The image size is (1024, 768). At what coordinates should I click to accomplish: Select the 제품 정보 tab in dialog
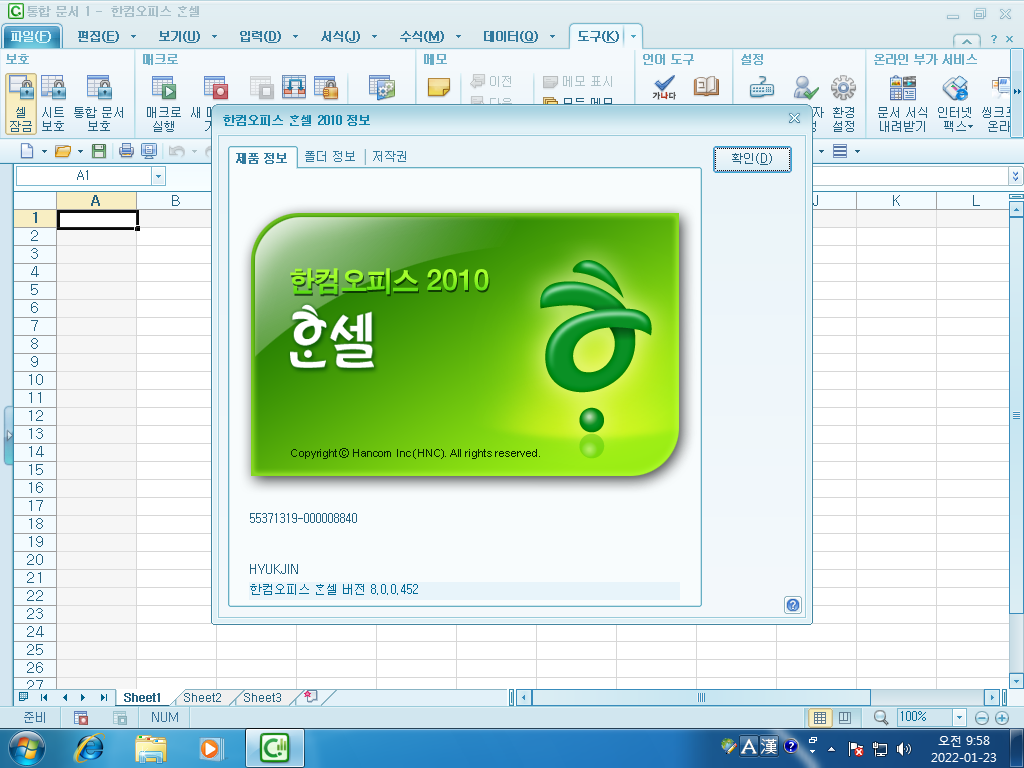(x=262, y=157)
